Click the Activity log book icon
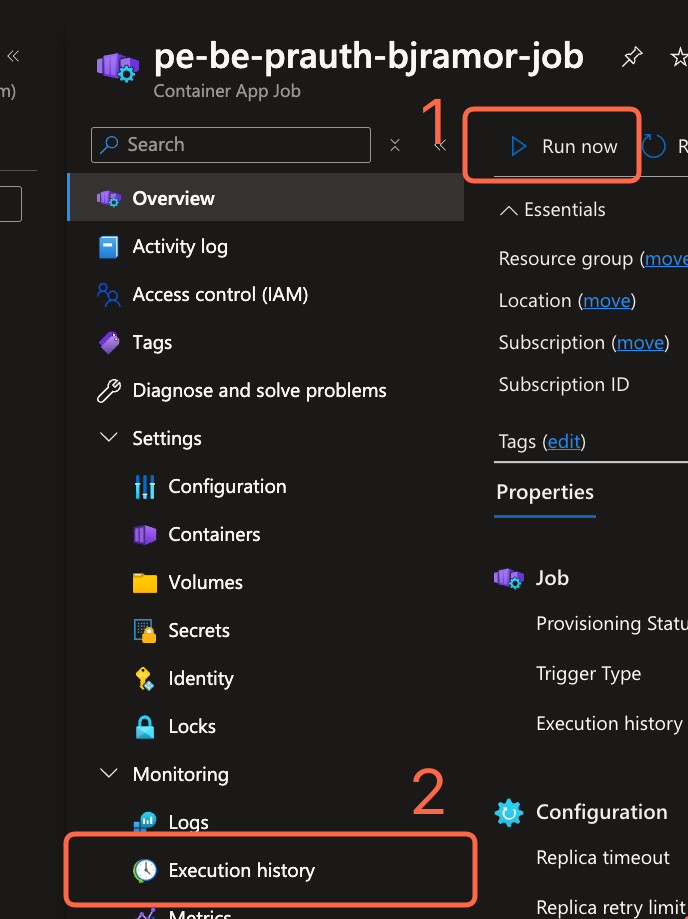The height and width of the screenshot is (919, 688). [x=108, y=247]
